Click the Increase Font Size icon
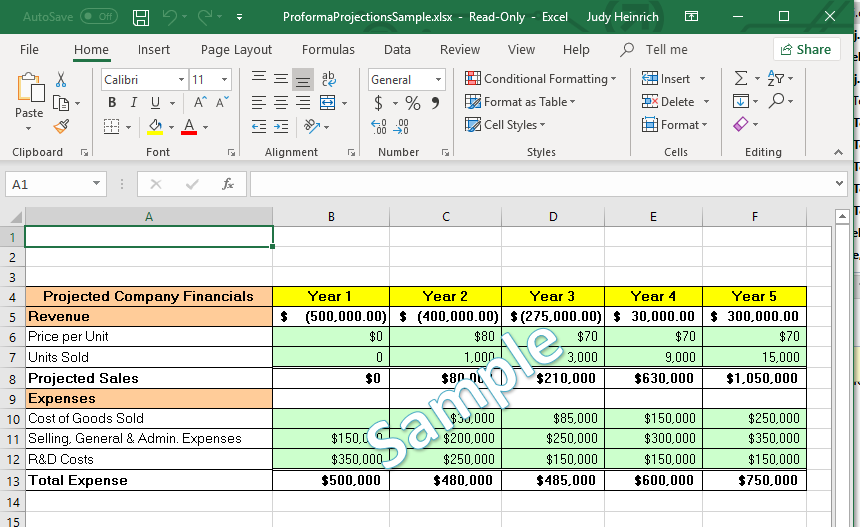This screenshot has height=527, width=860. coord(200,103)
